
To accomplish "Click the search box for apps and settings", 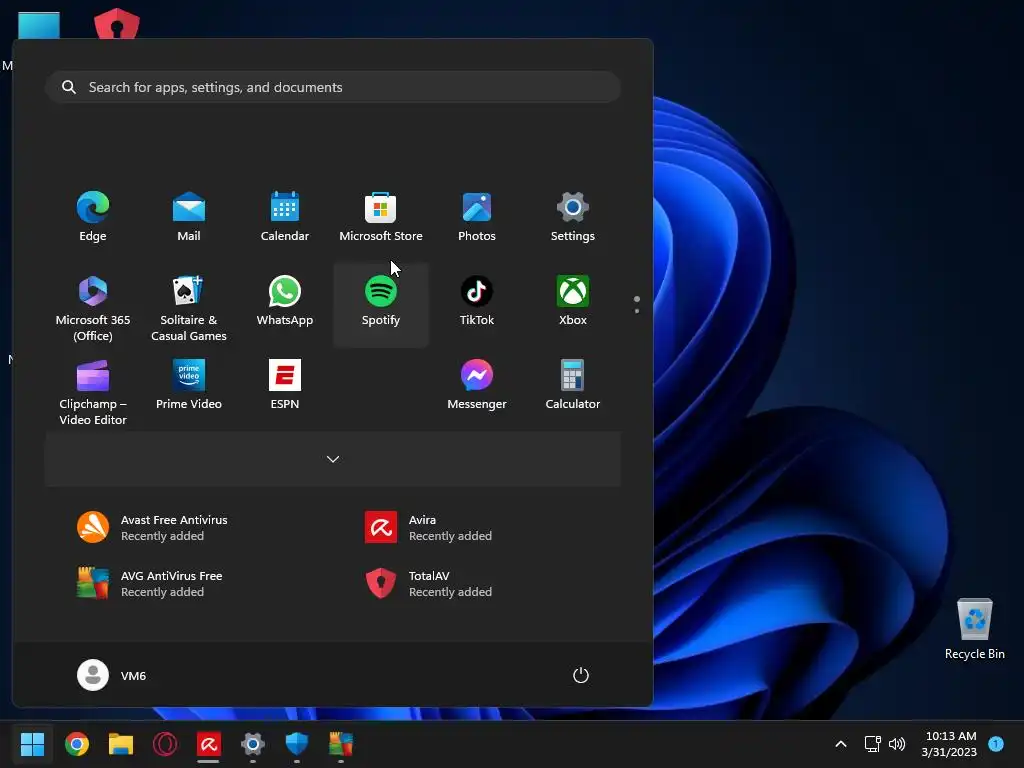I will tap(332, 87).
